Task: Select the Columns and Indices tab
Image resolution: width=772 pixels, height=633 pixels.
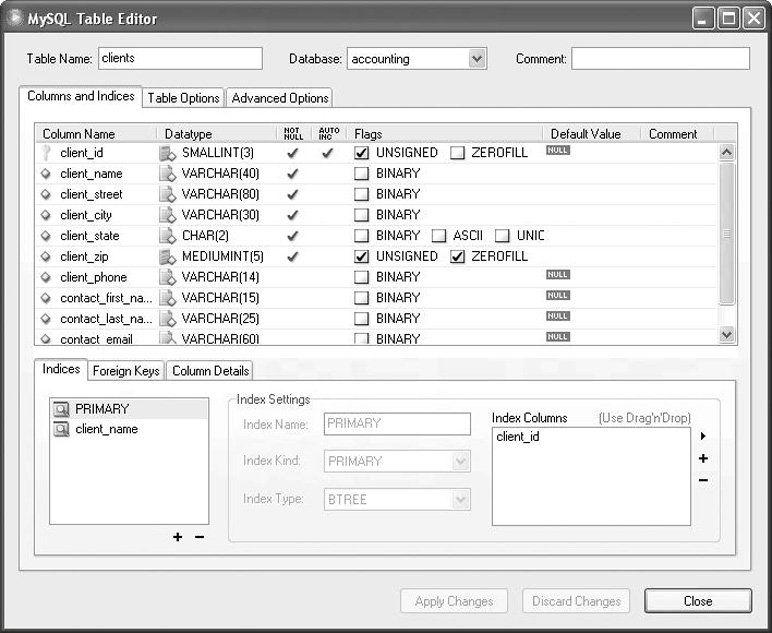Action: click(x=81, y=96)
